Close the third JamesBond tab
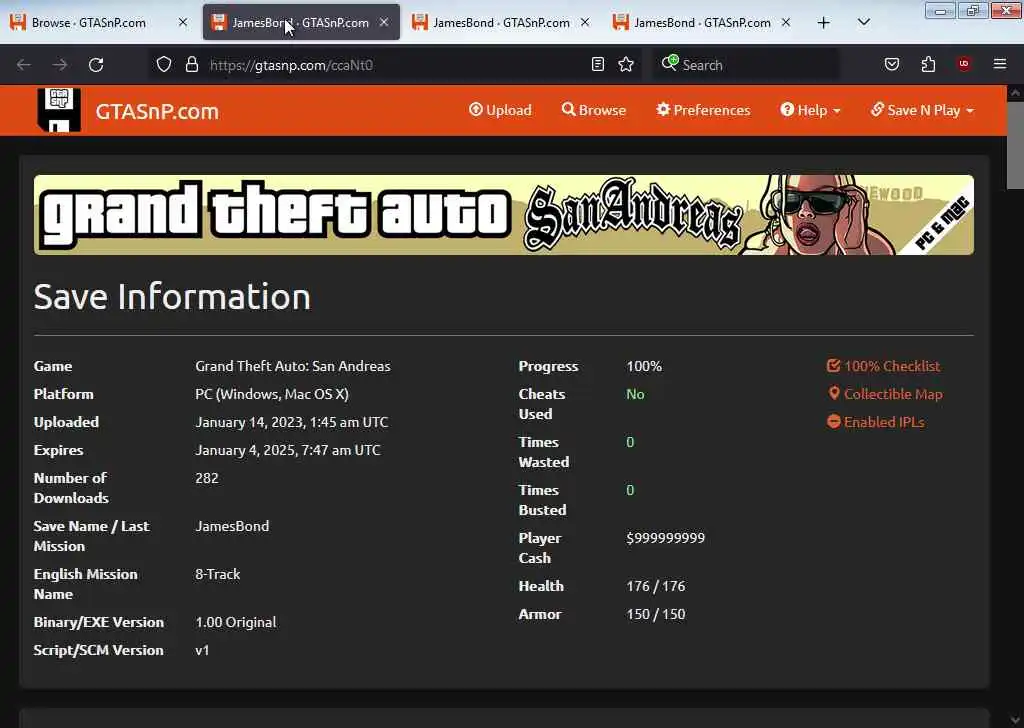This screenshot has height=728, width=1024. (585, 22)
